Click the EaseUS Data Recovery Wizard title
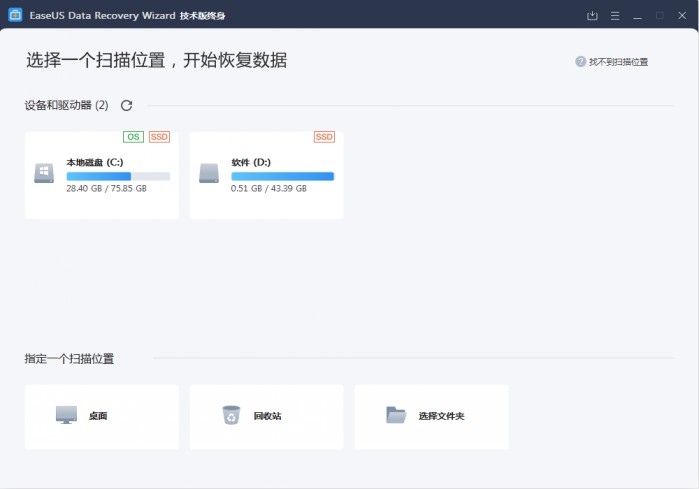 [x=103, y=16]
